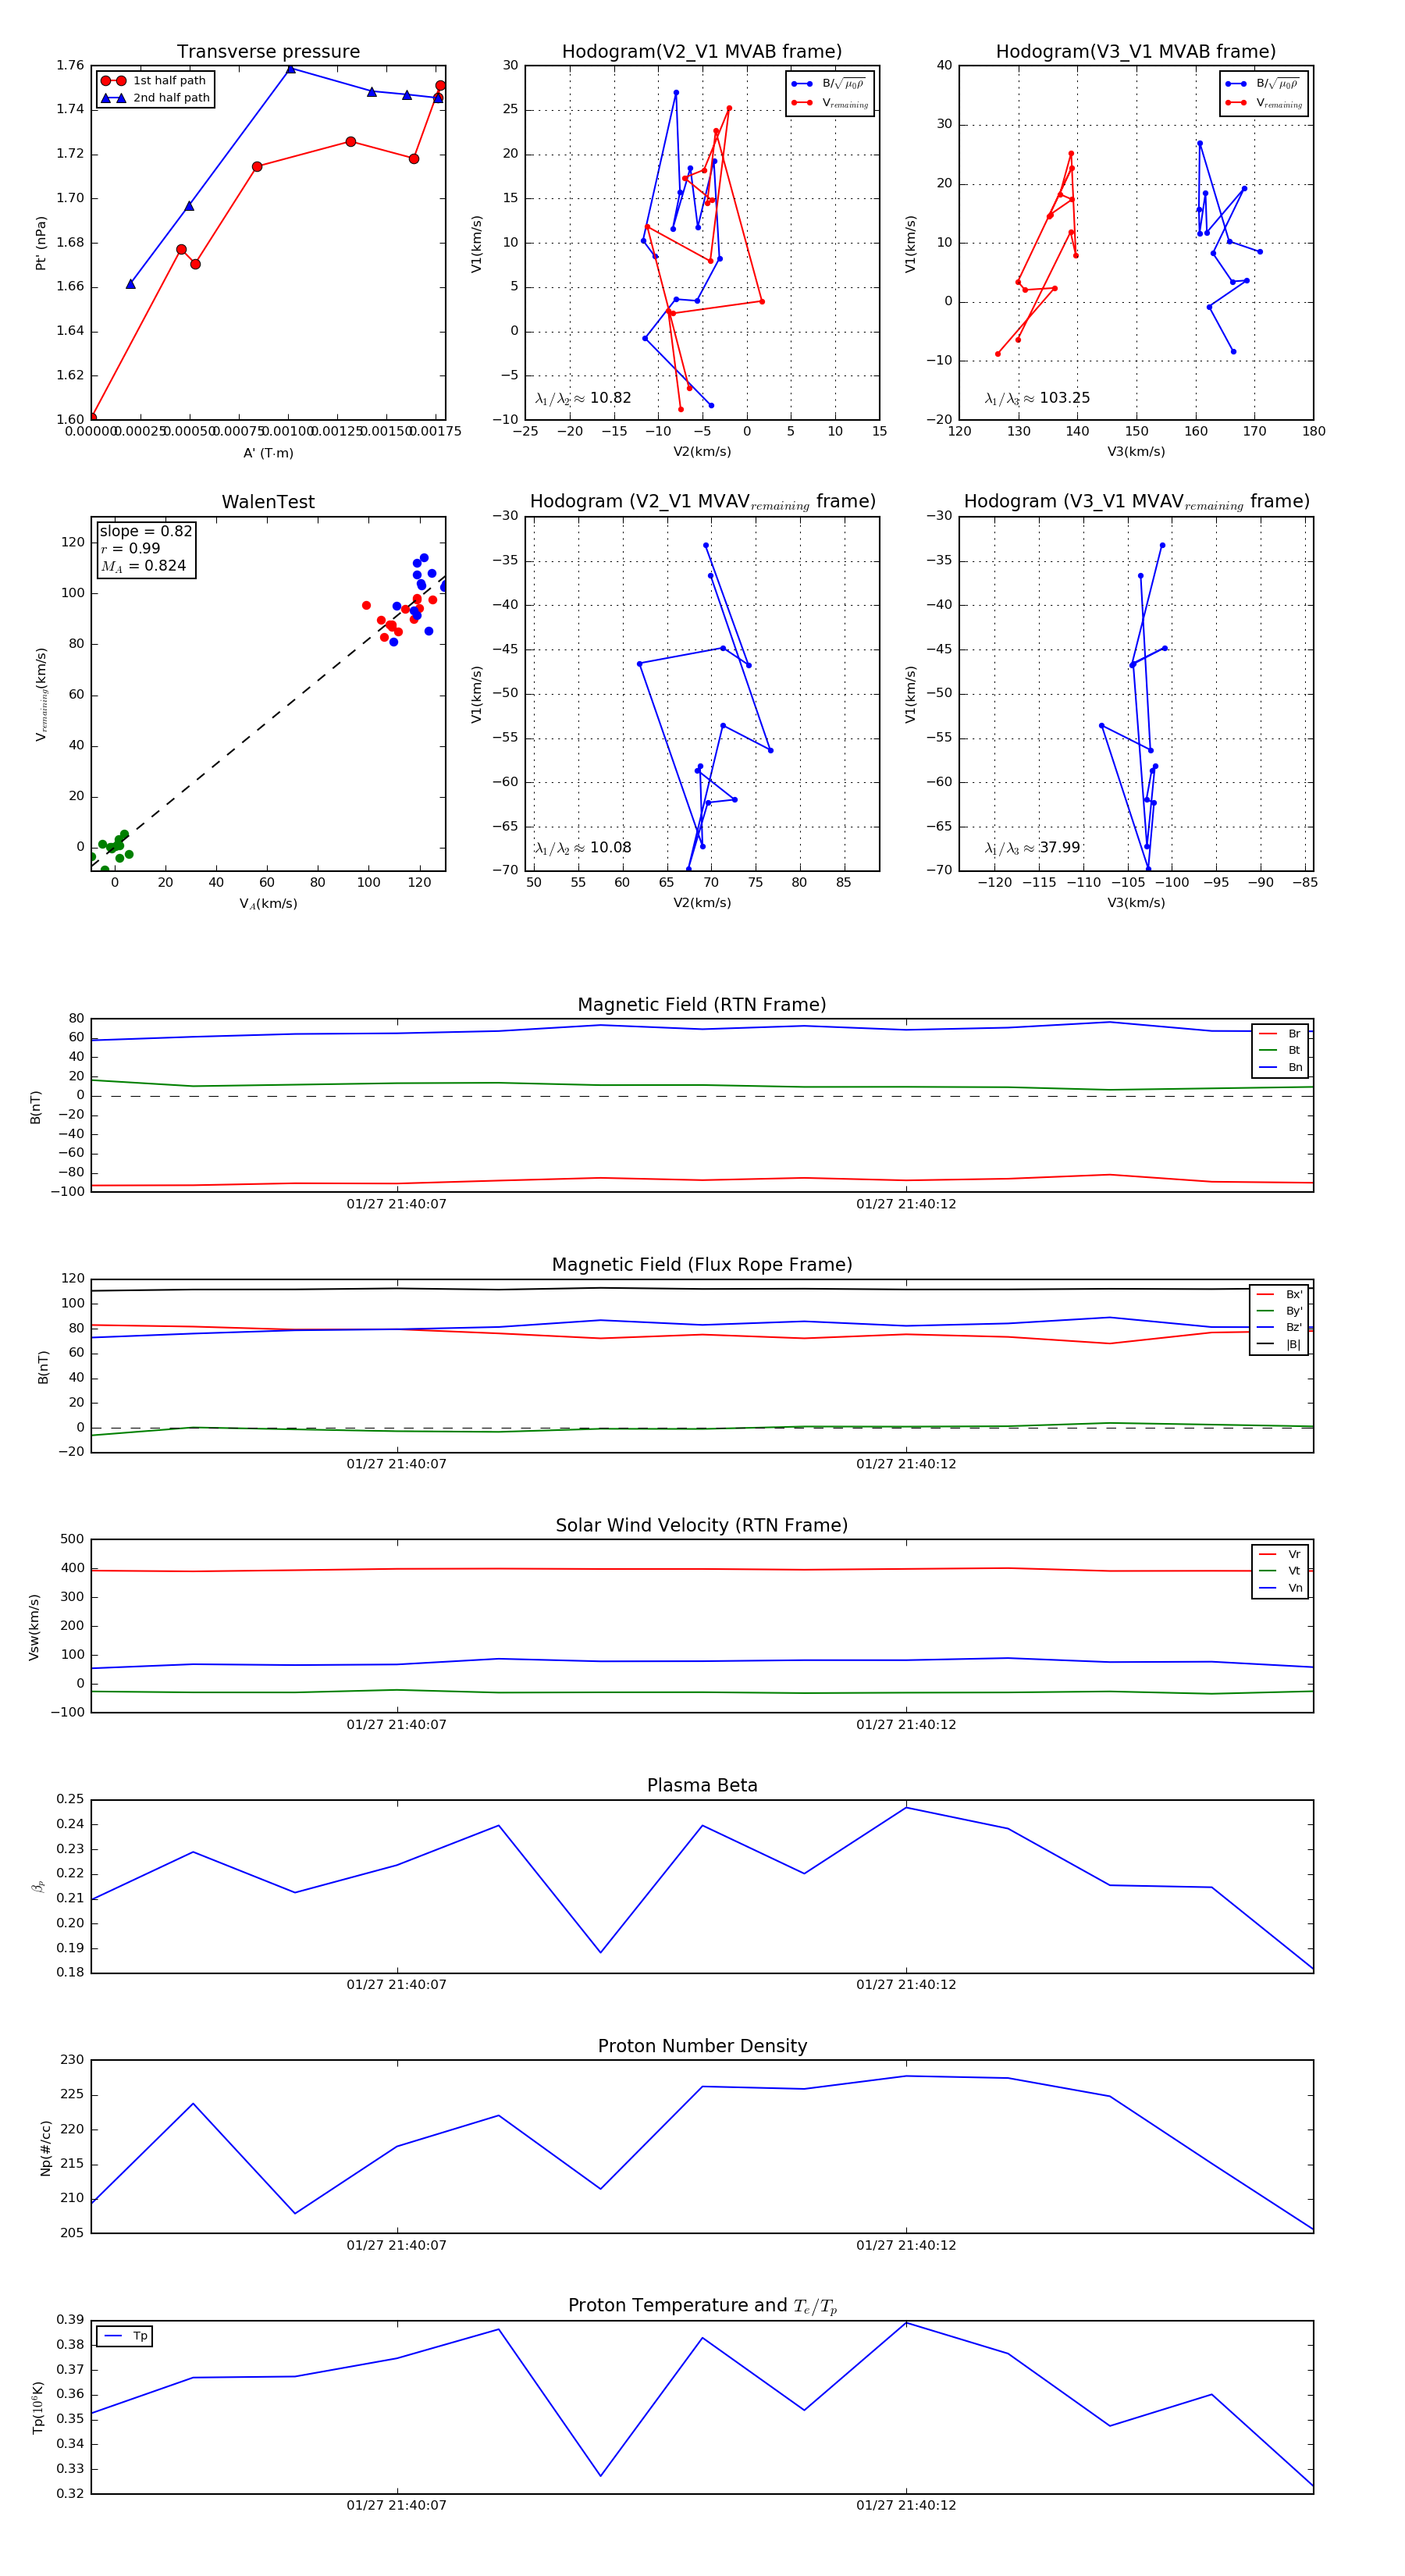Click the 'Vn' legend entry
This screenshot has width=1405, height=2576.
pyautogui.click(x=1280, y=1588)
